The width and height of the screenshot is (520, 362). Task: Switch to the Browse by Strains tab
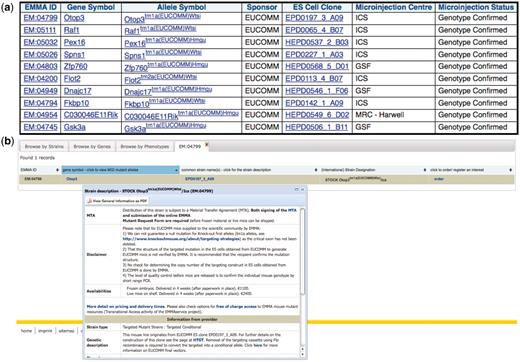tap(44, 147)
